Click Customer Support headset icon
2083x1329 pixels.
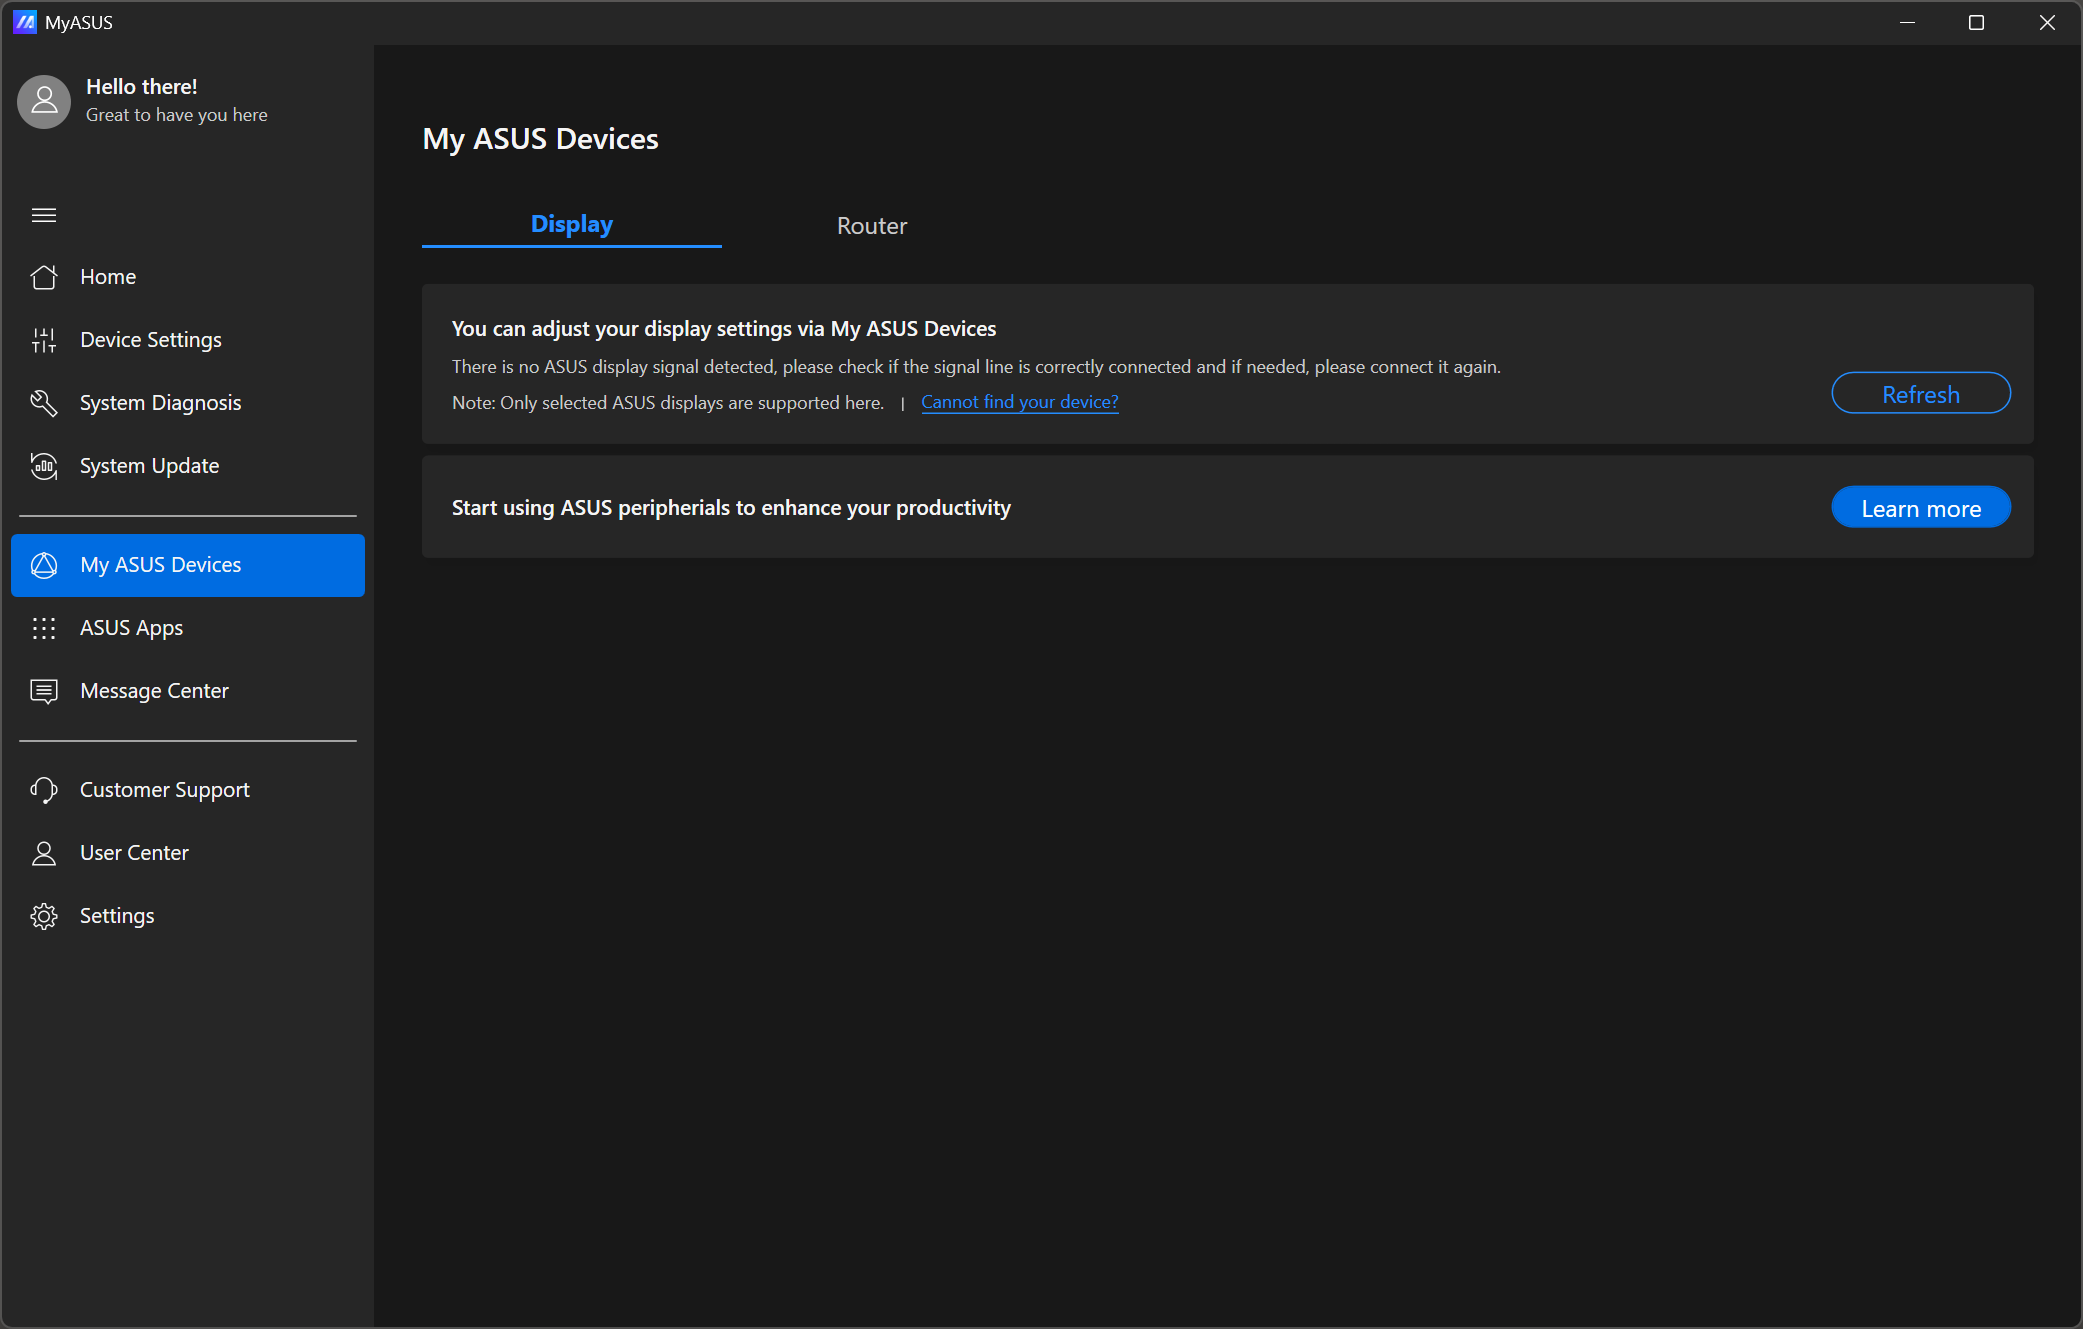(44, 790)
